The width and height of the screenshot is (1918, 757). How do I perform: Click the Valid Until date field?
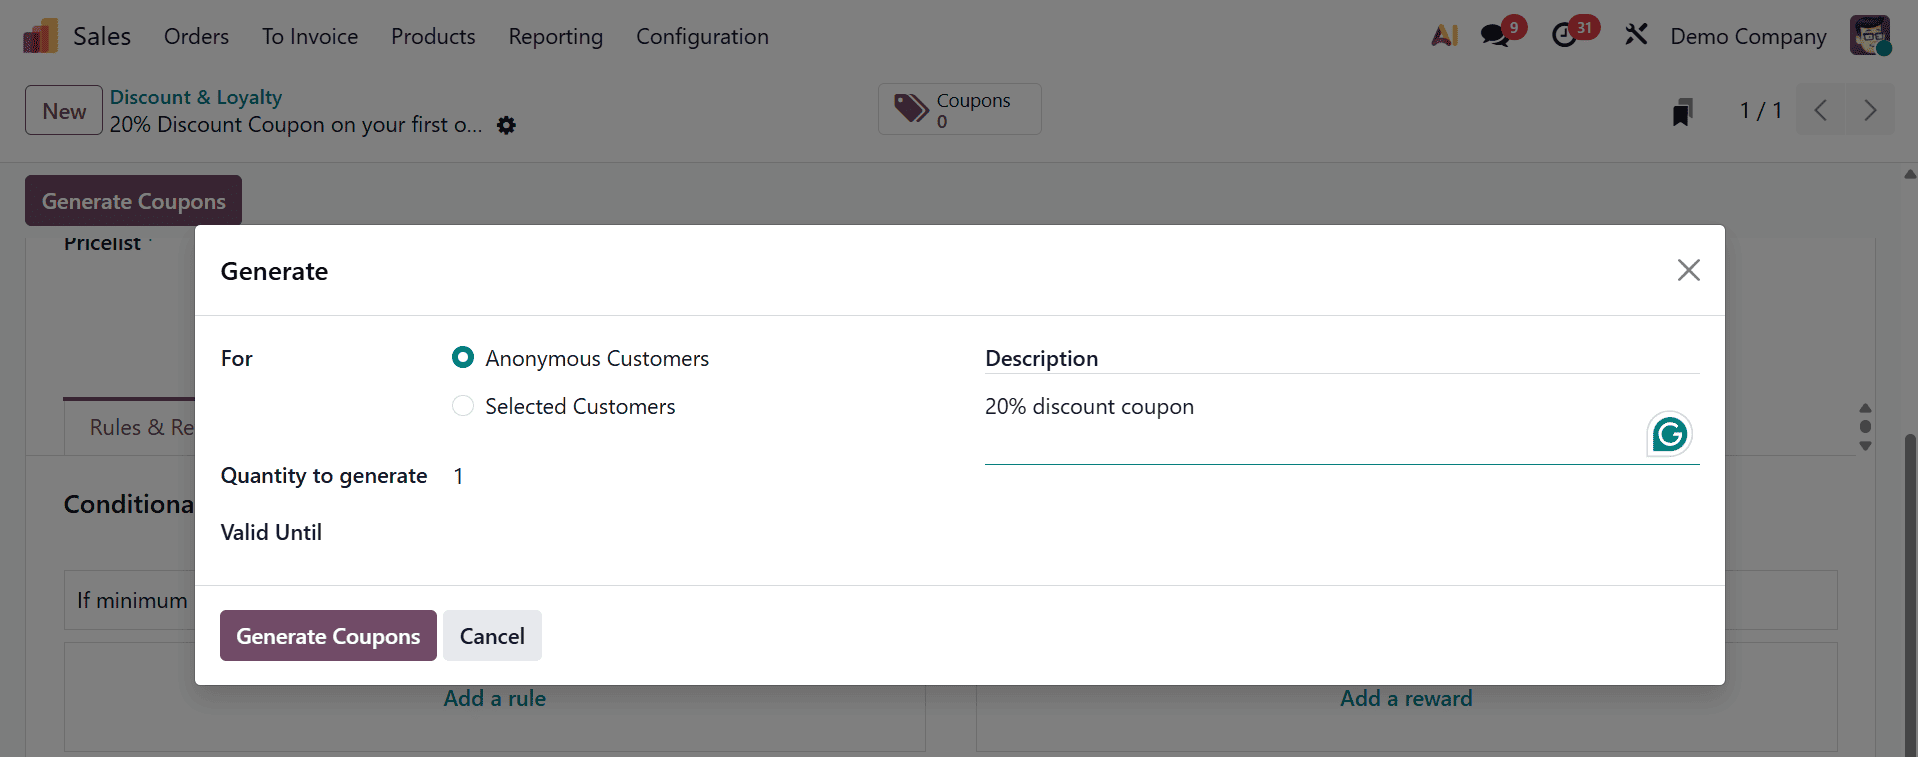point(694,532)
